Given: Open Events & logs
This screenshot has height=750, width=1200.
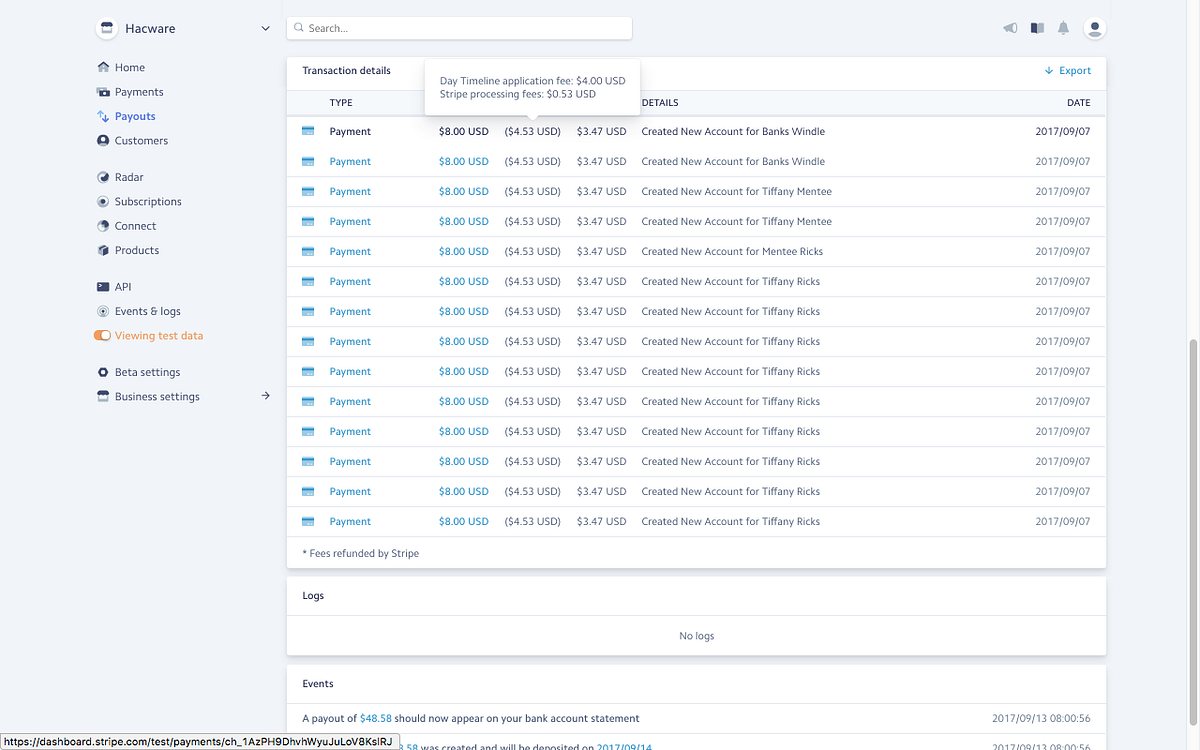Looking at the screenshot, I should 147,311.
